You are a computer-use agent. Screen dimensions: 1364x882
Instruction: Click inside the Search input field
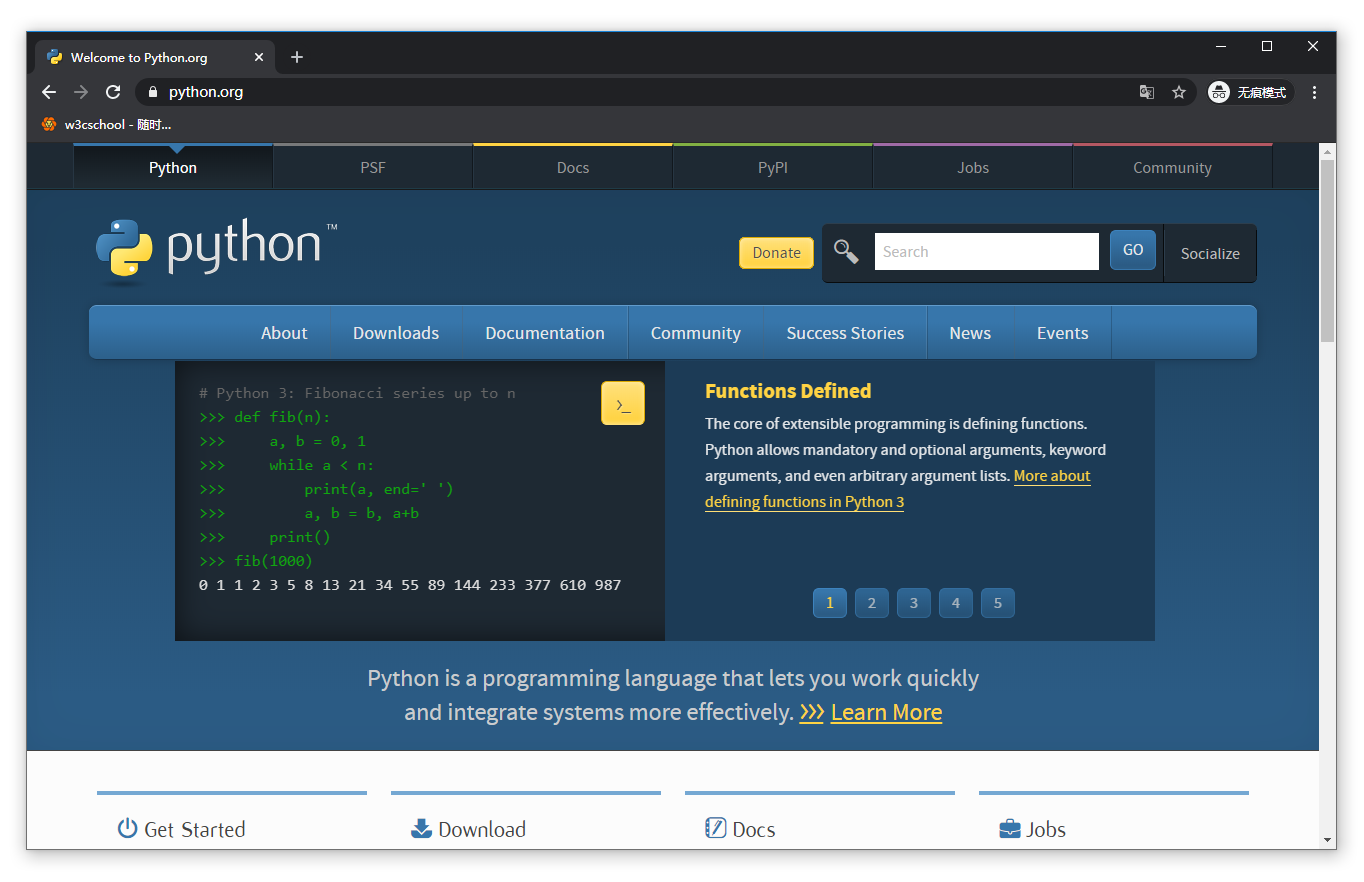pos(985,251)
